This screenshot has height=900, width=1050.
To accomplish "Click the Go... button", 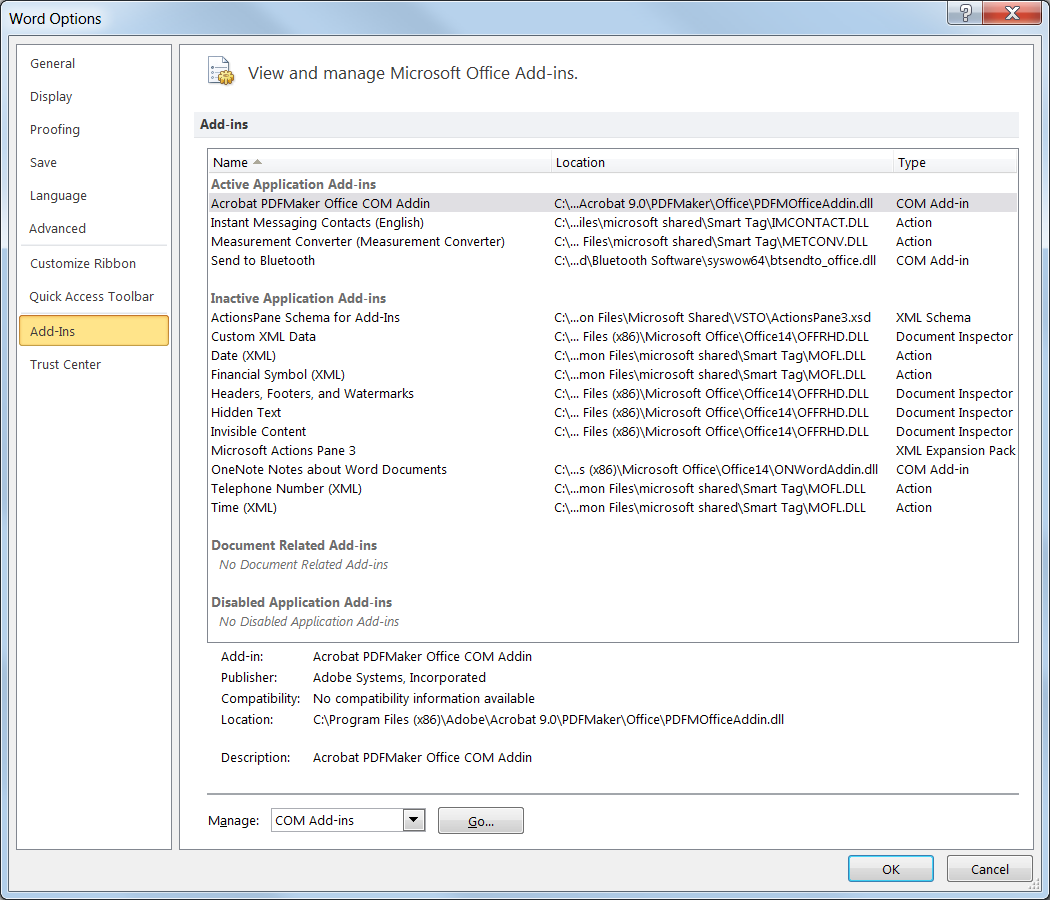I will click(x=481, y=821).
